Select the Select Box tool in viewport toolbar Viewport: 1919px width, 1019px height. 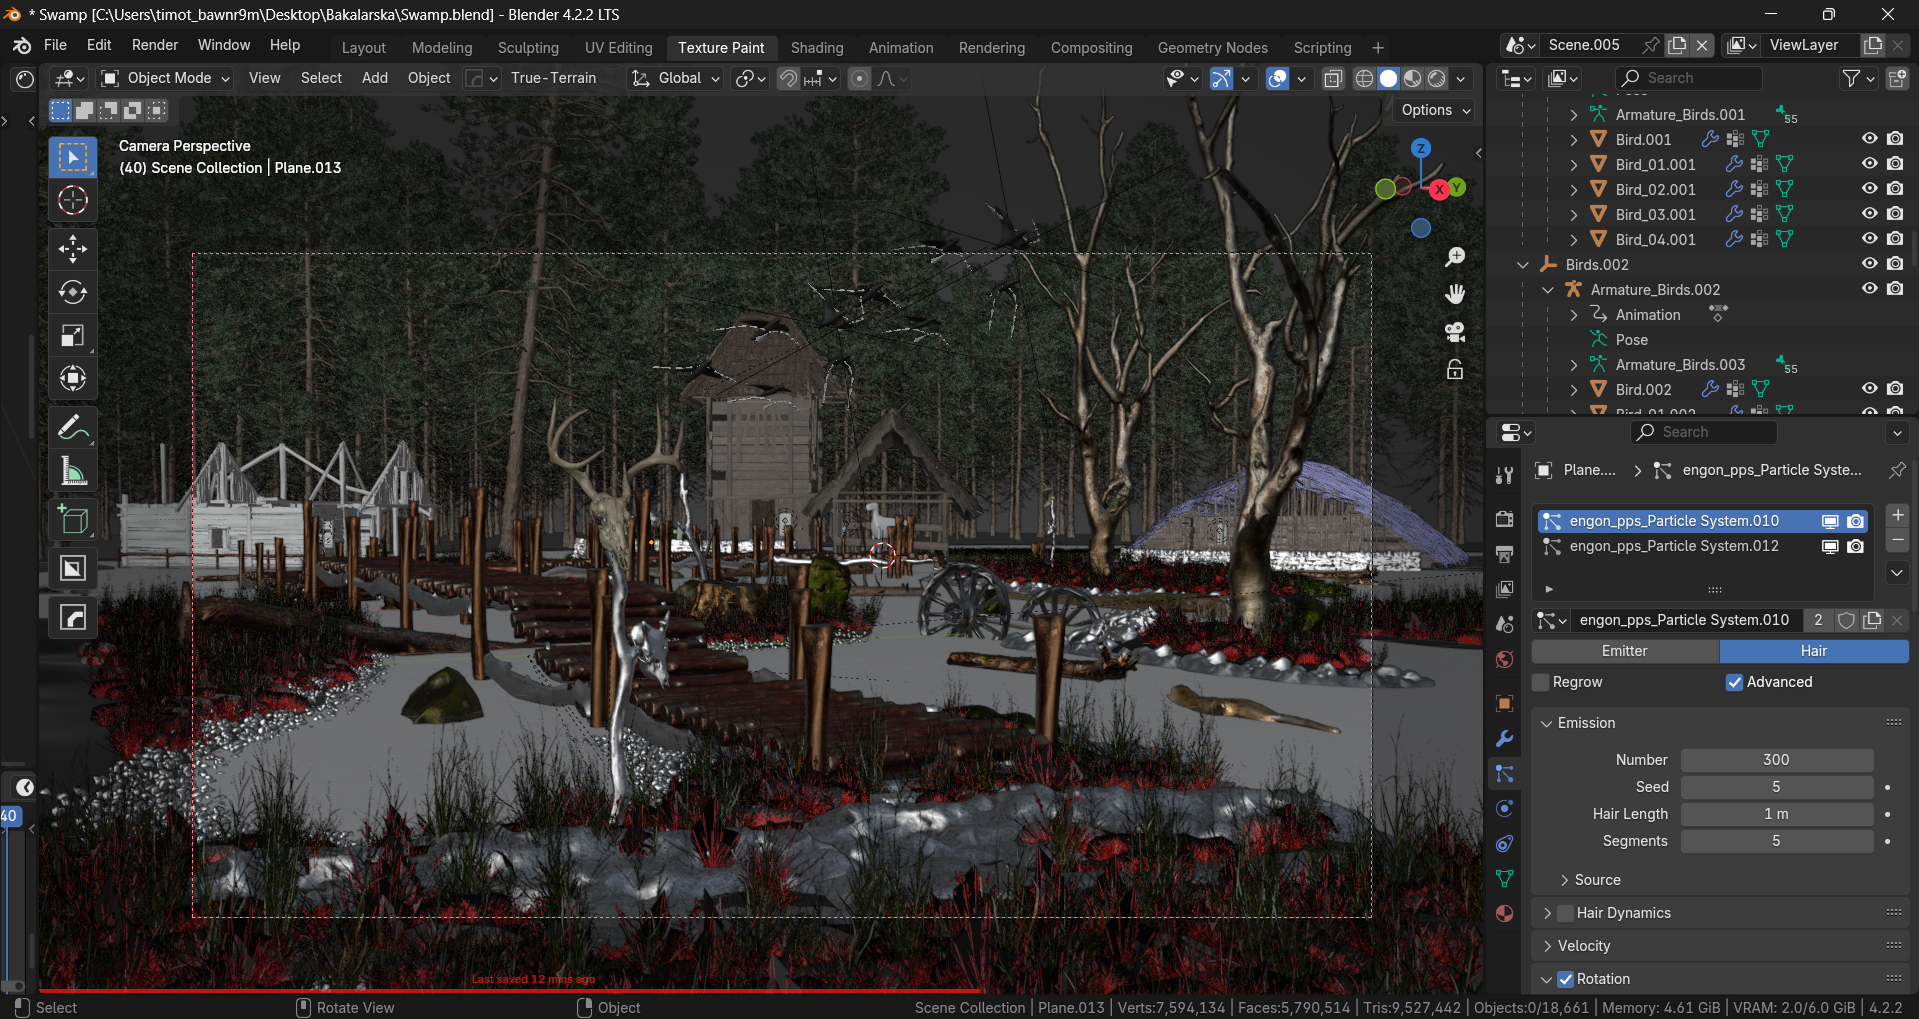73,157
